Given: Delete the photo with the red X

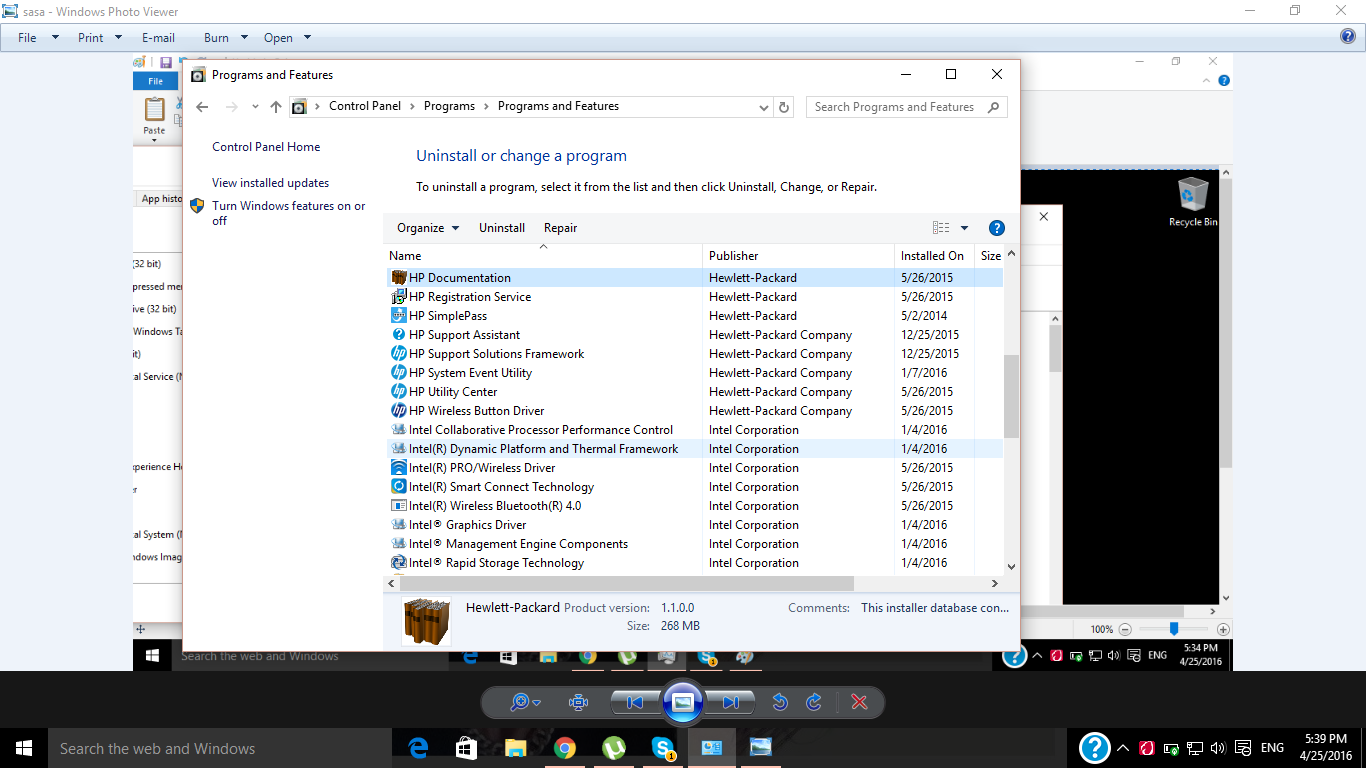Looking at the screenshot, I should pos(859,702).
